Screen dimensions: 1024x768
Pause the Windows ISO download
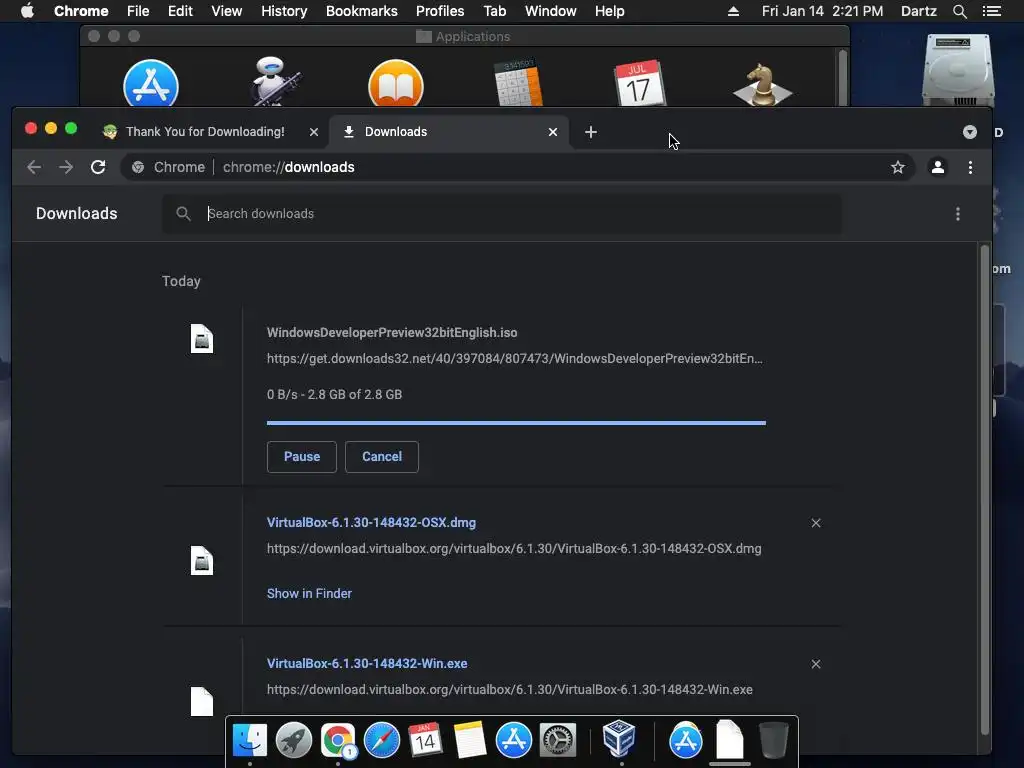pos(302,456)
